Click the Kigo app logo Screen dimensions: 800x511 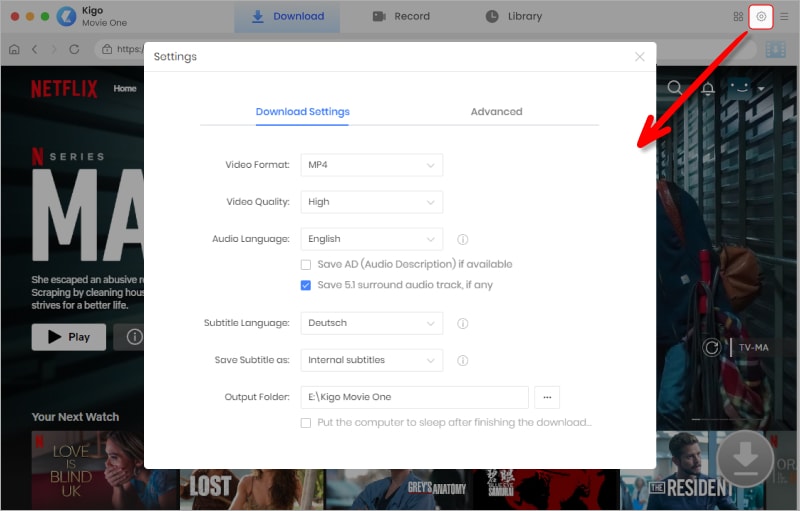[x=66, y=16]
